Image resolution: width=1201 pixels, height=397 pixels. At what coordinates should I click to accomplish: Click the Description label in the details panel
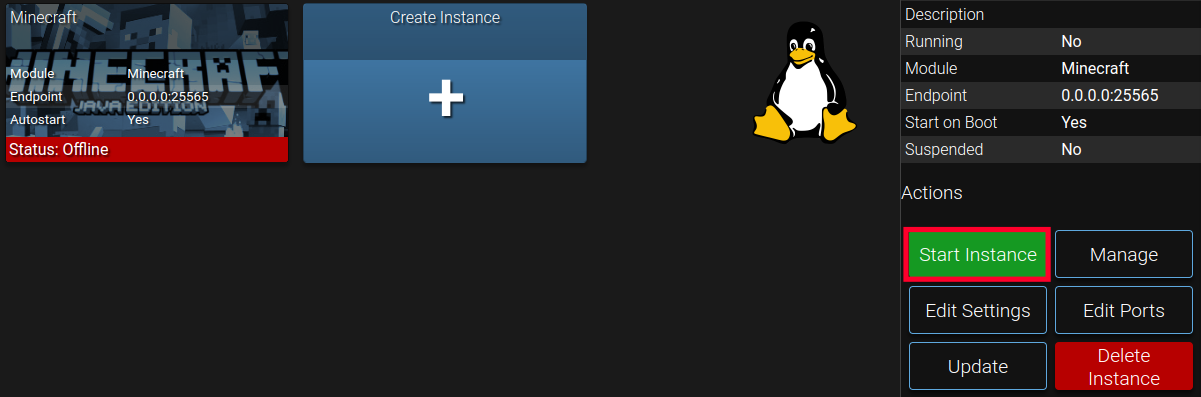[x=945, y=15]
